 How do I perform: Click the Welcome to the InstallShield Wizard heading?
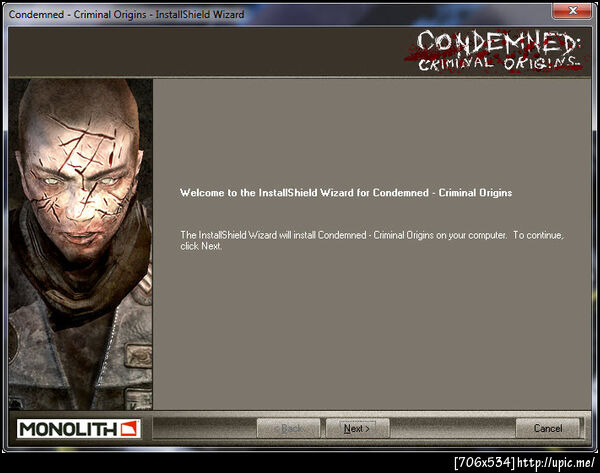[x=346, y=192]
